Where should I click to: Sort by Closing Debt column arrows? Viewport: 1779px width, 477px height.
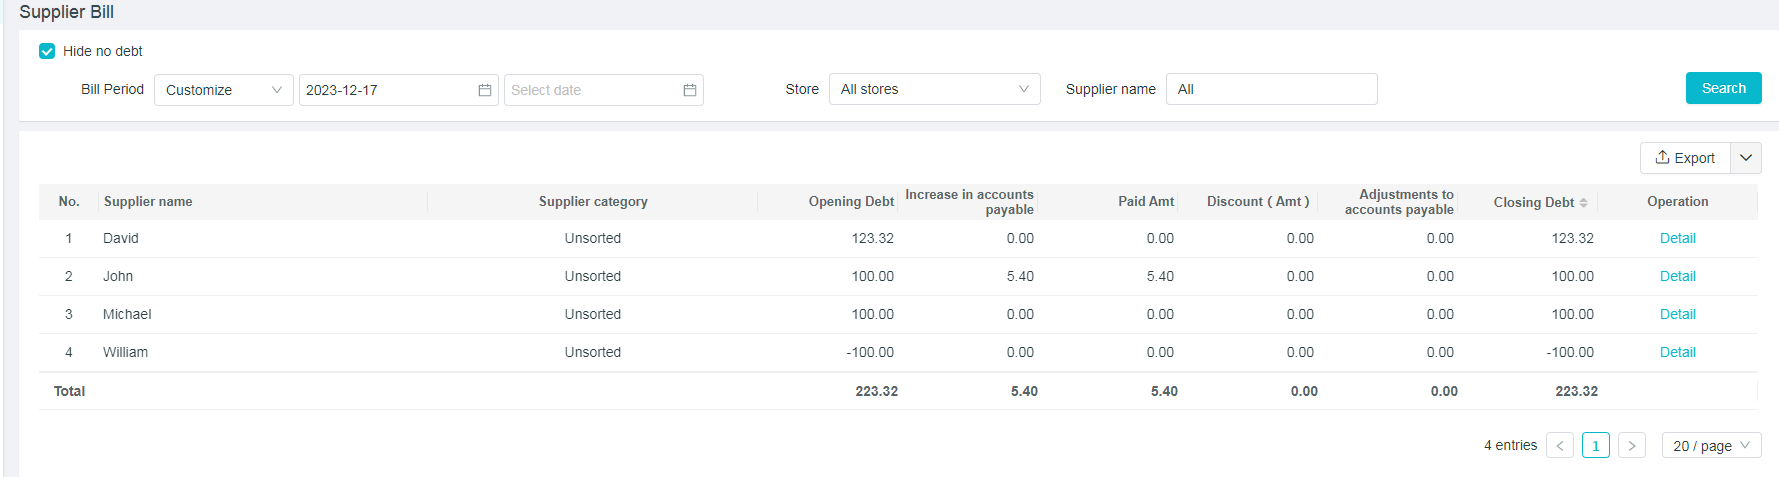pyautogui.click(x=1583, y=203)
